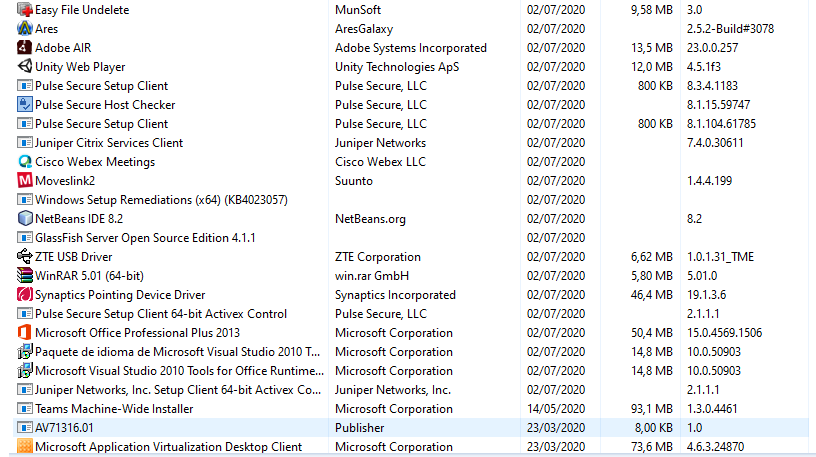
Task: Click the 4.6.3.24870 version value
Action: click(x=716, y=447)
